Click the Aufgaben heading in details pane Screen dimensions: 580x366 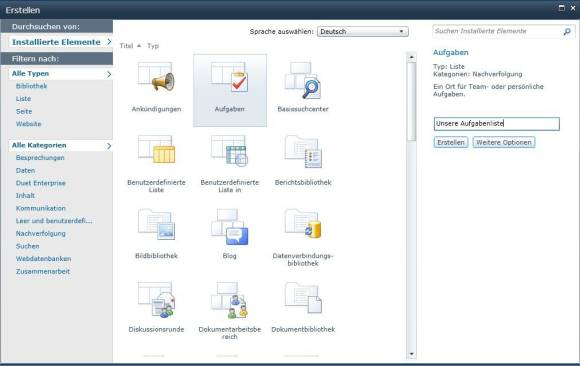click(451, 52)
